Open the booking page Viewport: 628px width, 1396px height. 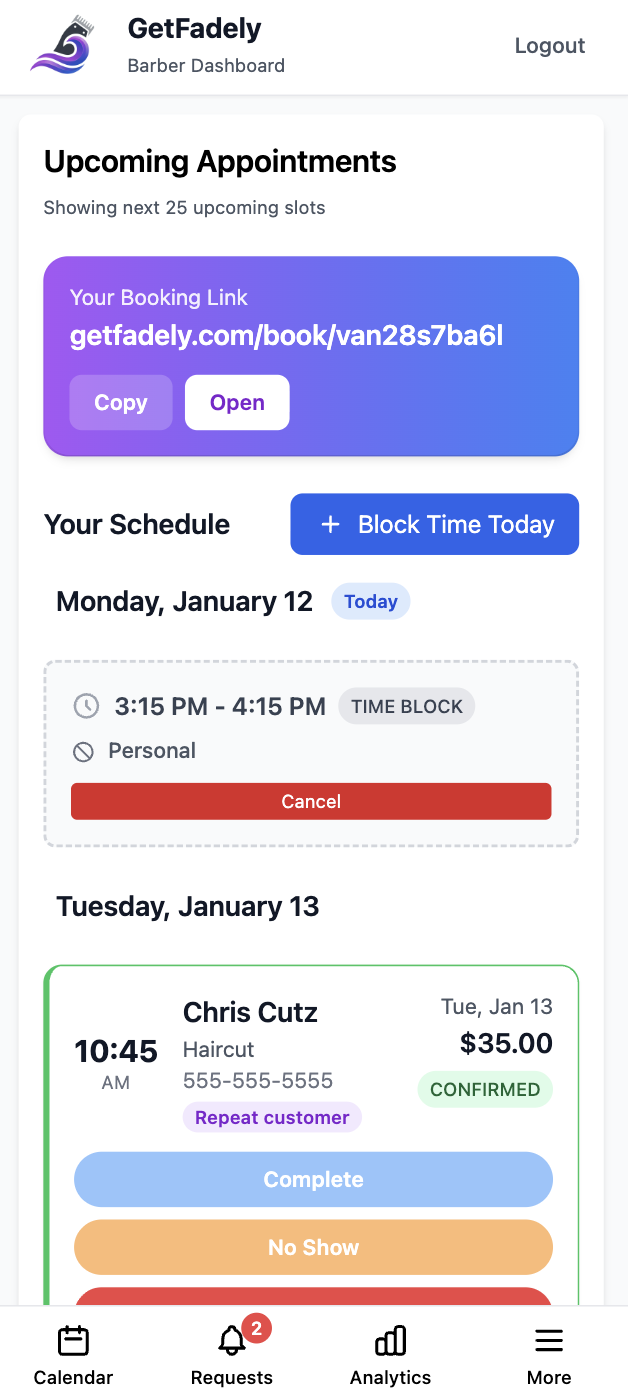(x=237, y=402)
